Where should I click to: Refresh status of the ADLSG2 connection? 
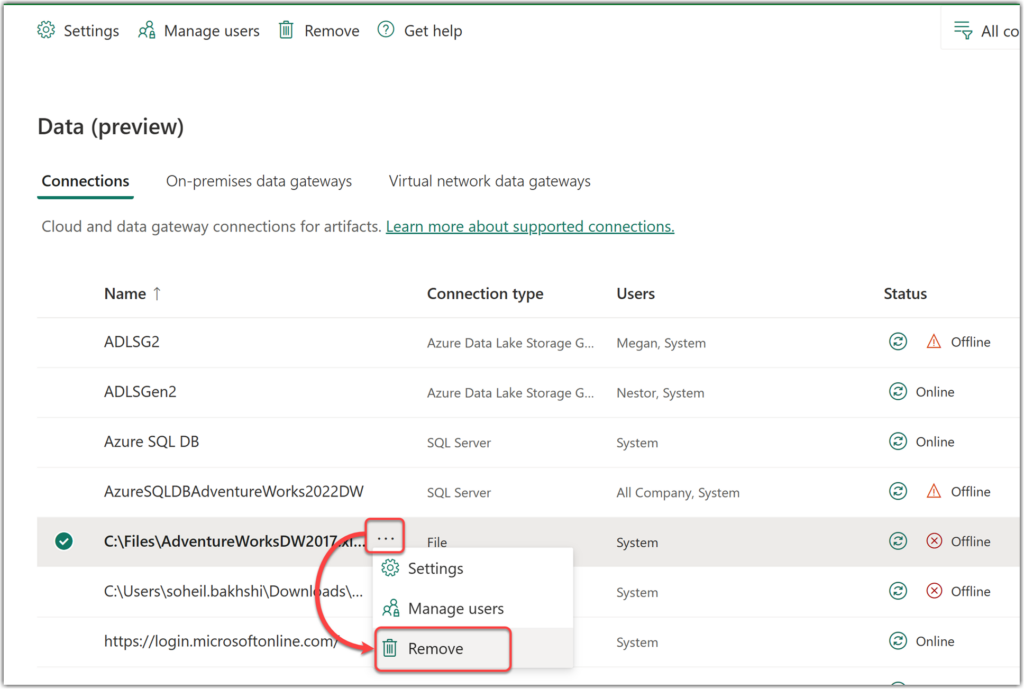pyautogui.click(x=898, y=342)
